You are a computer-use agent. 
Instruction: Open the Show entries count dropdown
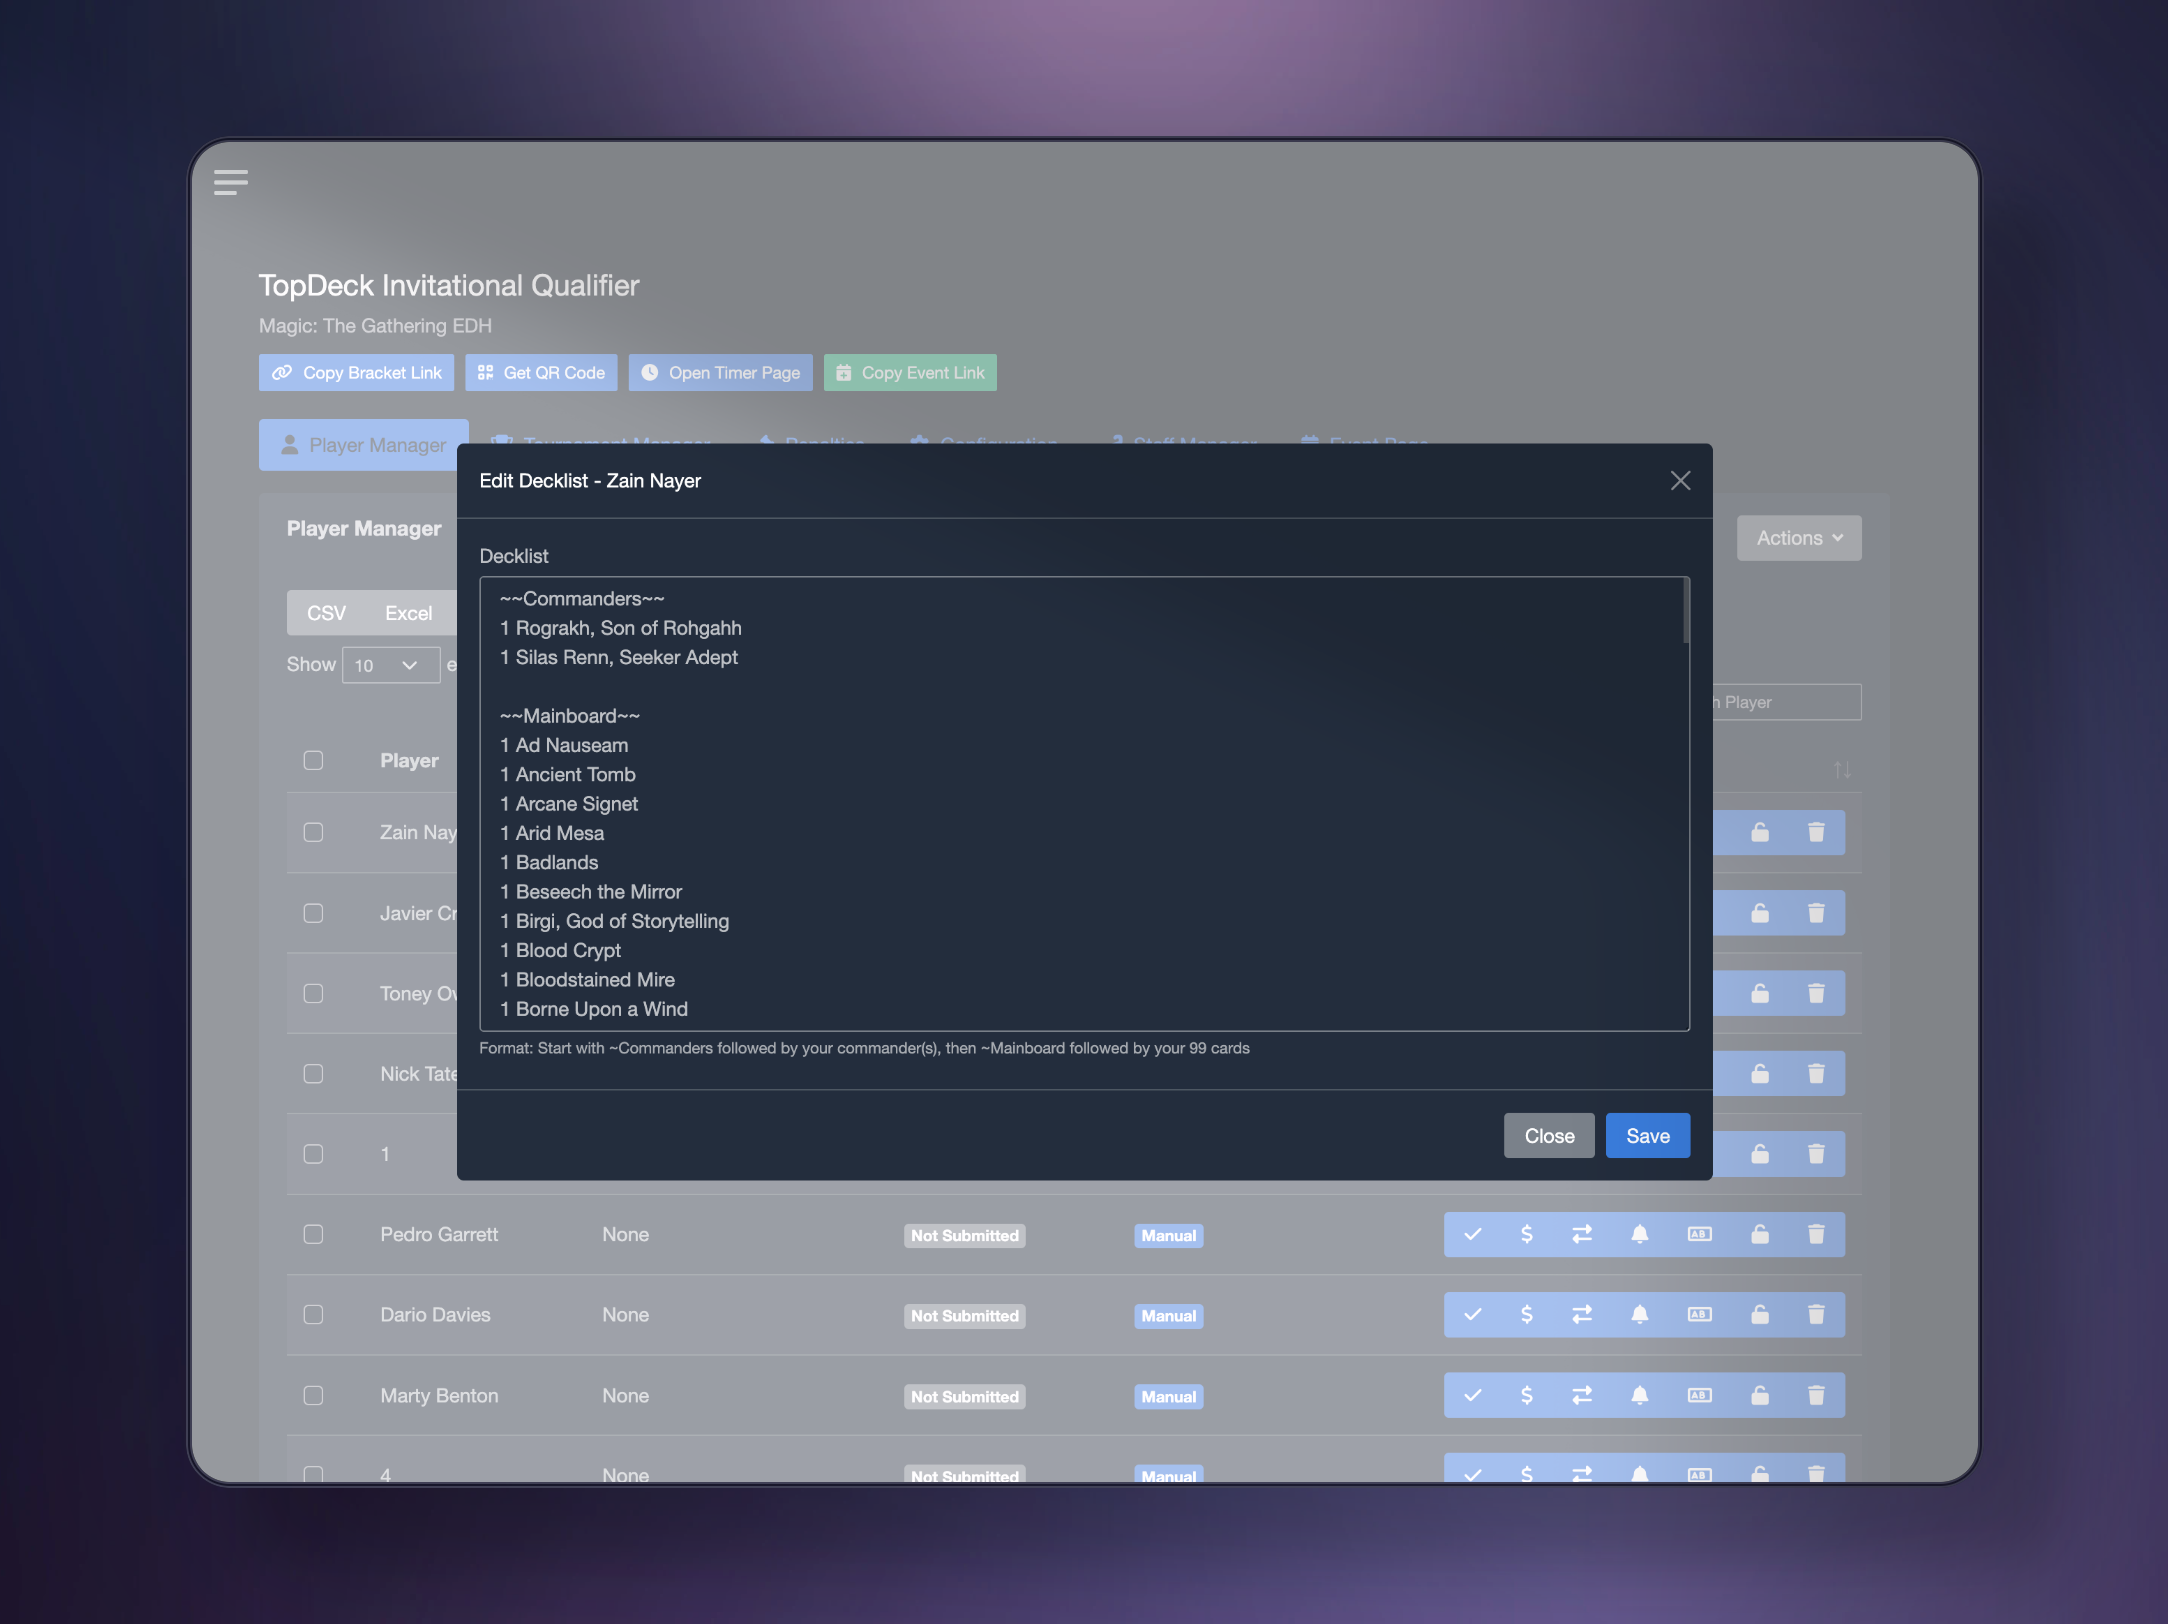point(390,665)
